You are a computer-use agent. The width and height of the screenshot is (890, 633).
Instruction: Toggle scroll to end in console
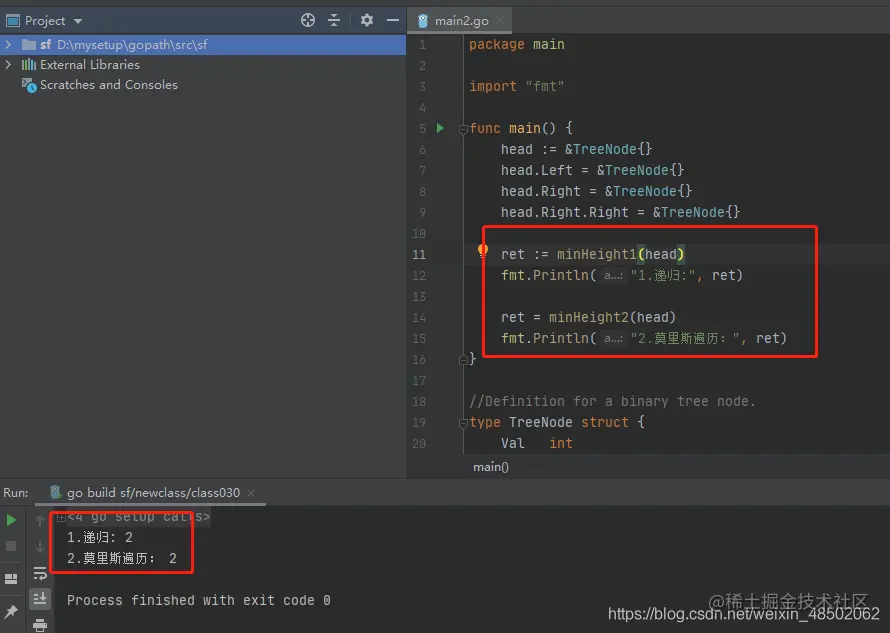coord(40,599)
